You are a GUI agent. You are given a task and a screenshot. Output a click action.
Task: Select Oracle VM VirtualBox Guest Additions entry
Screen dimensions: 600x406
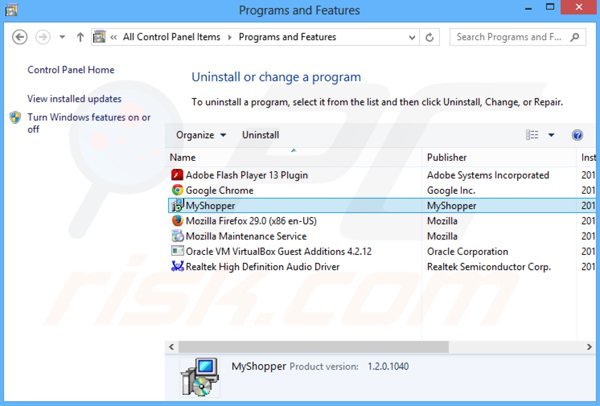279,251
